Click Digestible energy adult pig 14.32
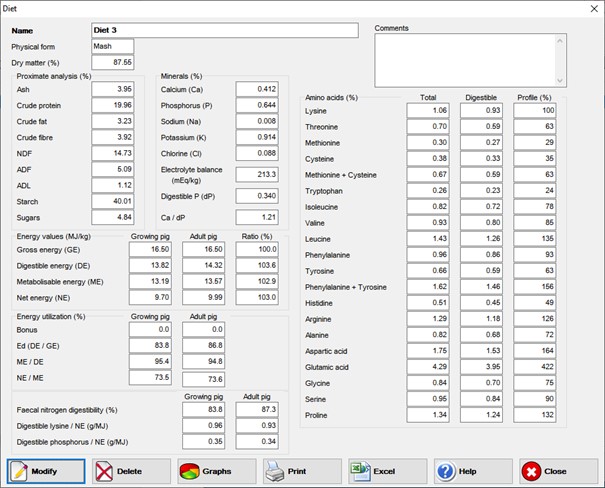This screenshot has height=488, width=605. click(x=203, y=265)
